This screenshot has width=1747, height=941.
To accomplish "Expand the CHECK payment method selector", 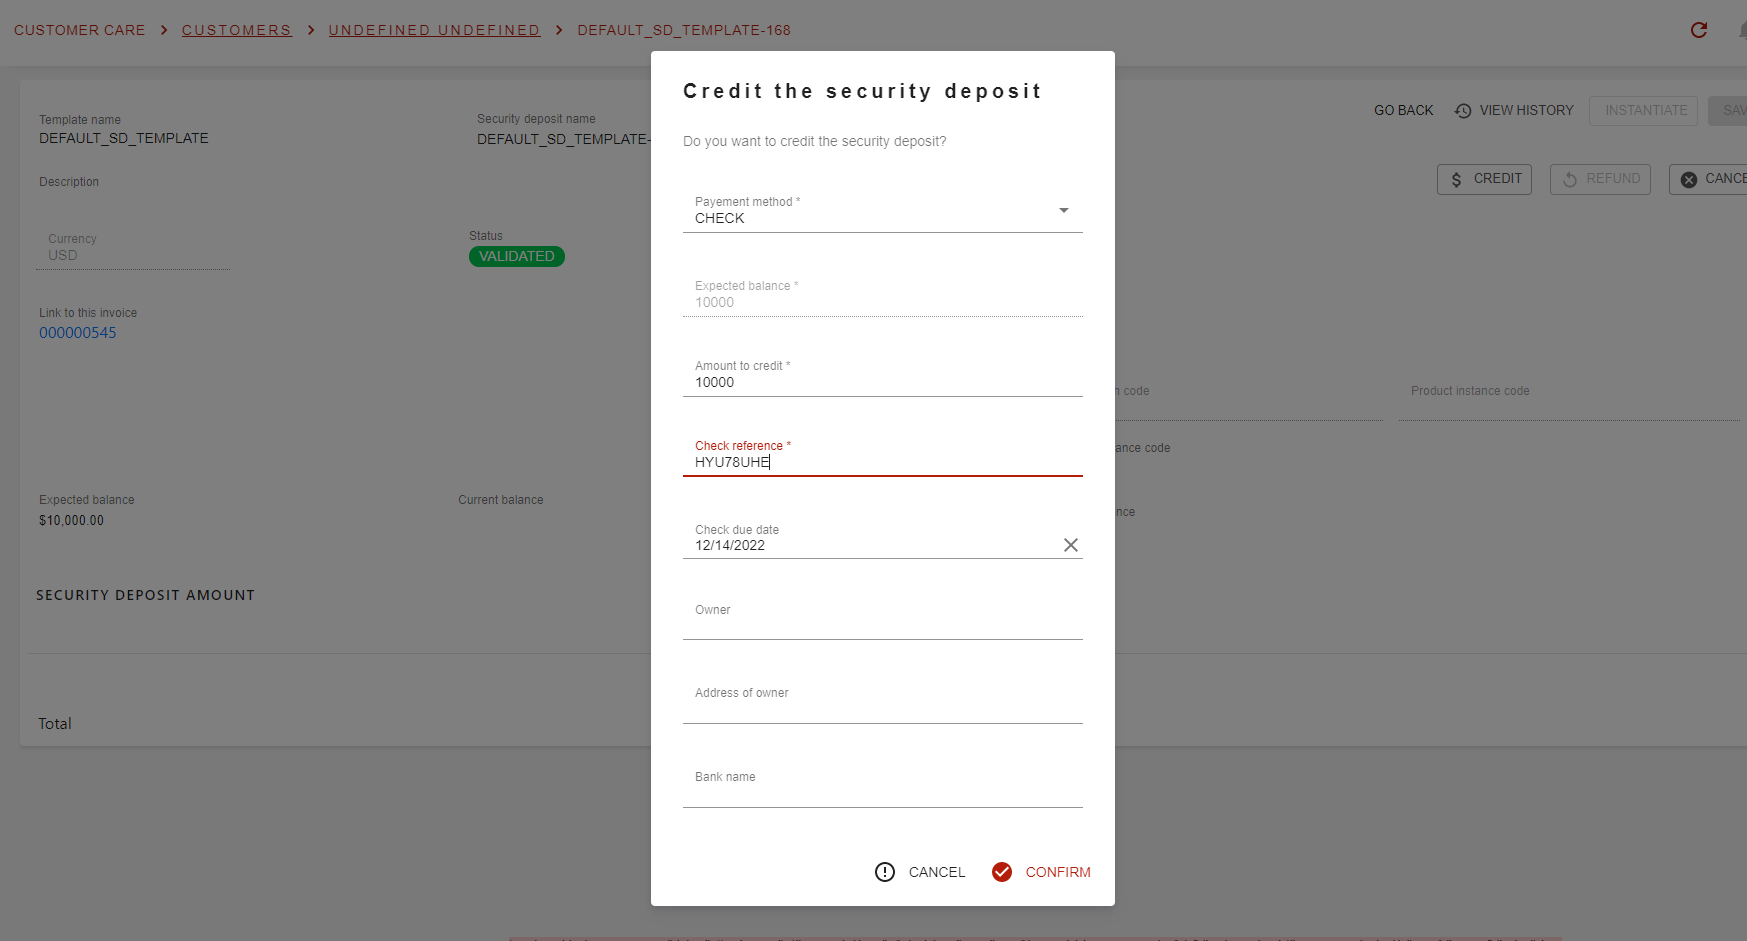I will (x=883, y=210).
